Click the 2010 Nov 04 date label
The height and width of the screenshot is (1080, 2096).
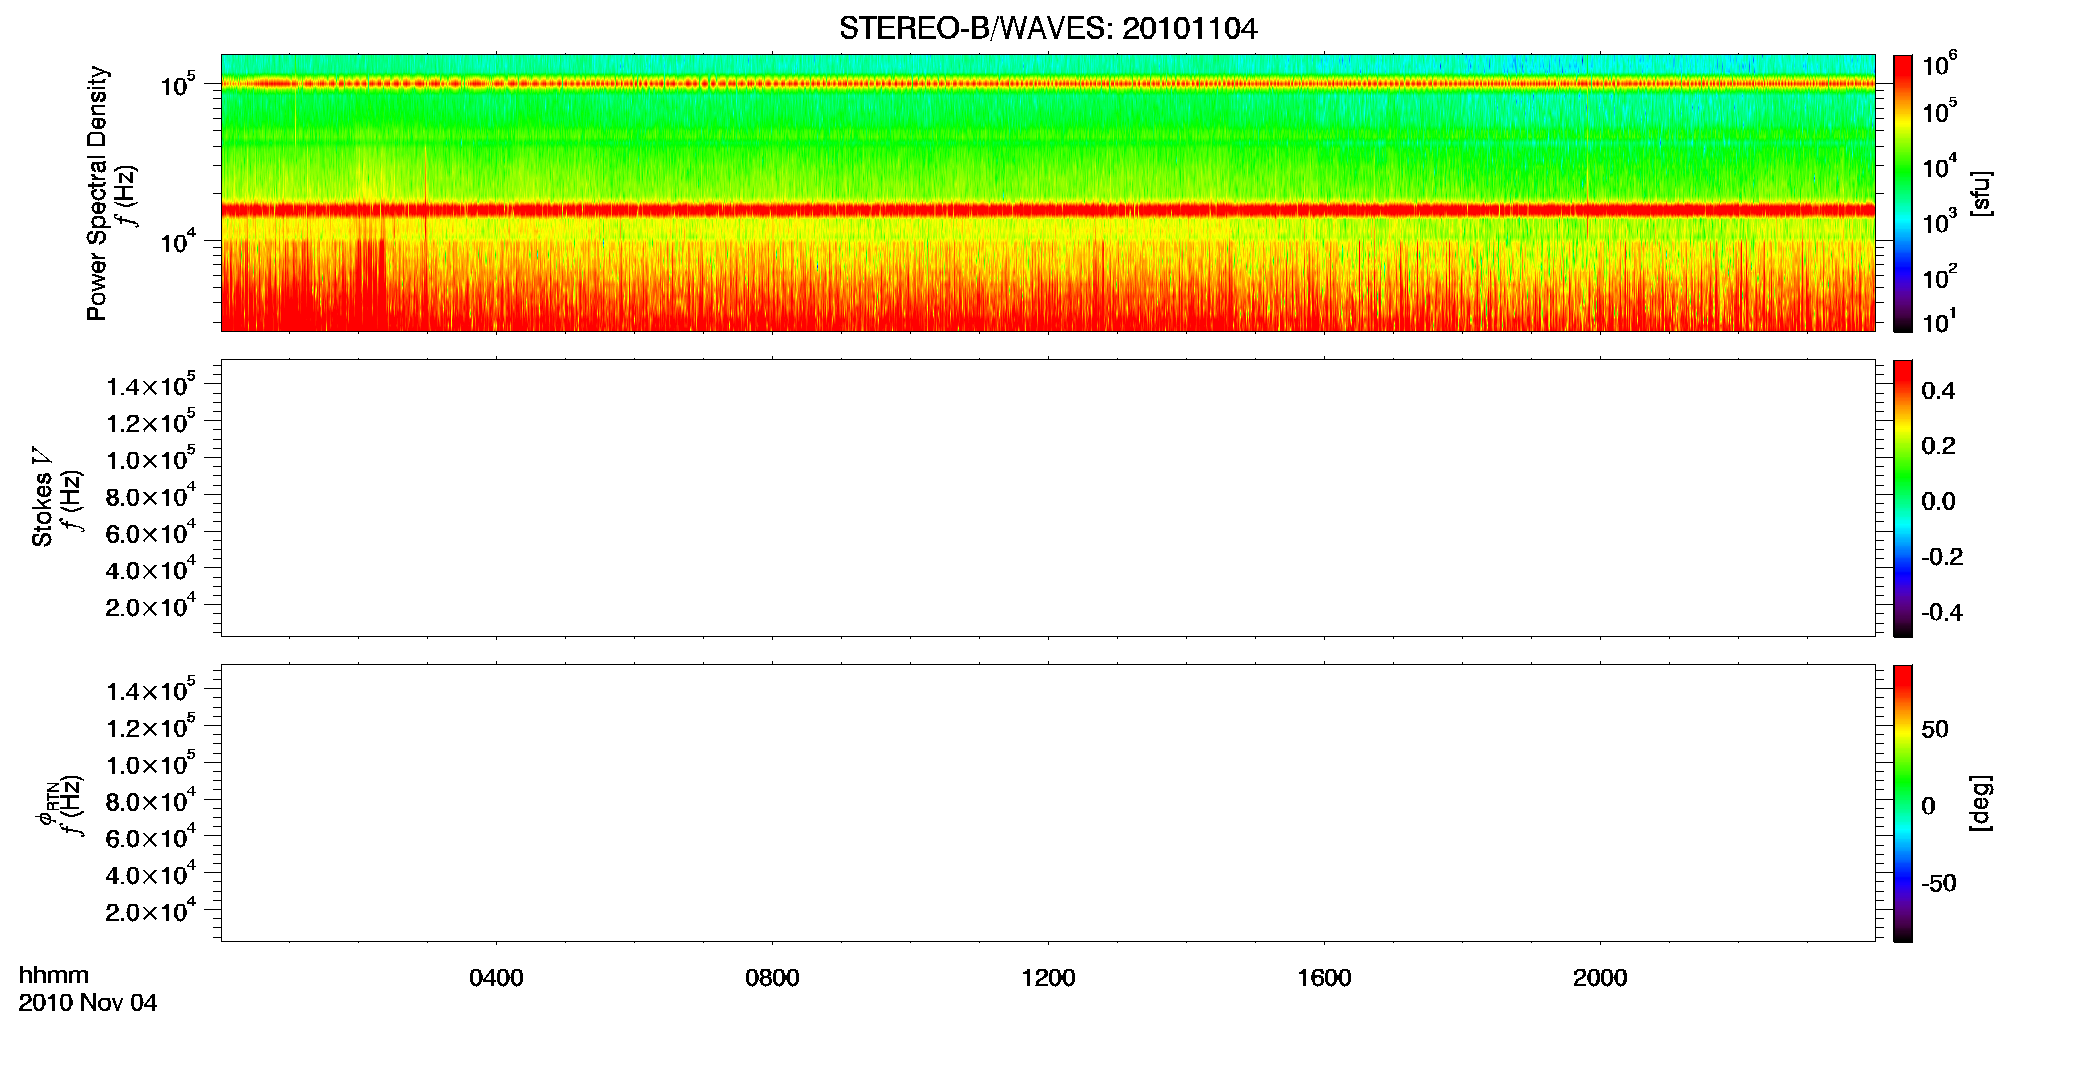click(x=88, y=1003)
